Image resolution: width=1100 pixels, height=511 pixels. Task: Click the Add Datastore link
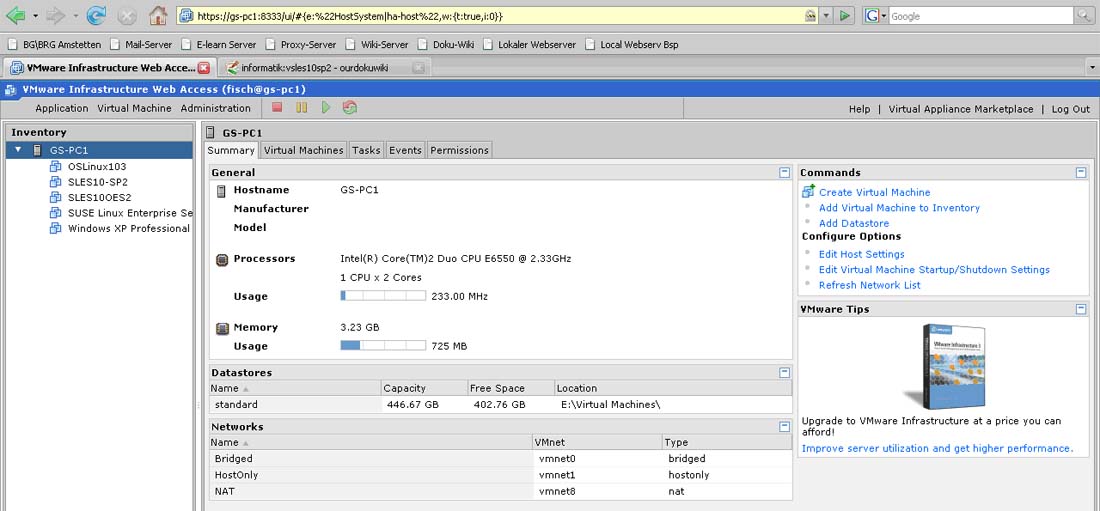(x=854, y=223)
